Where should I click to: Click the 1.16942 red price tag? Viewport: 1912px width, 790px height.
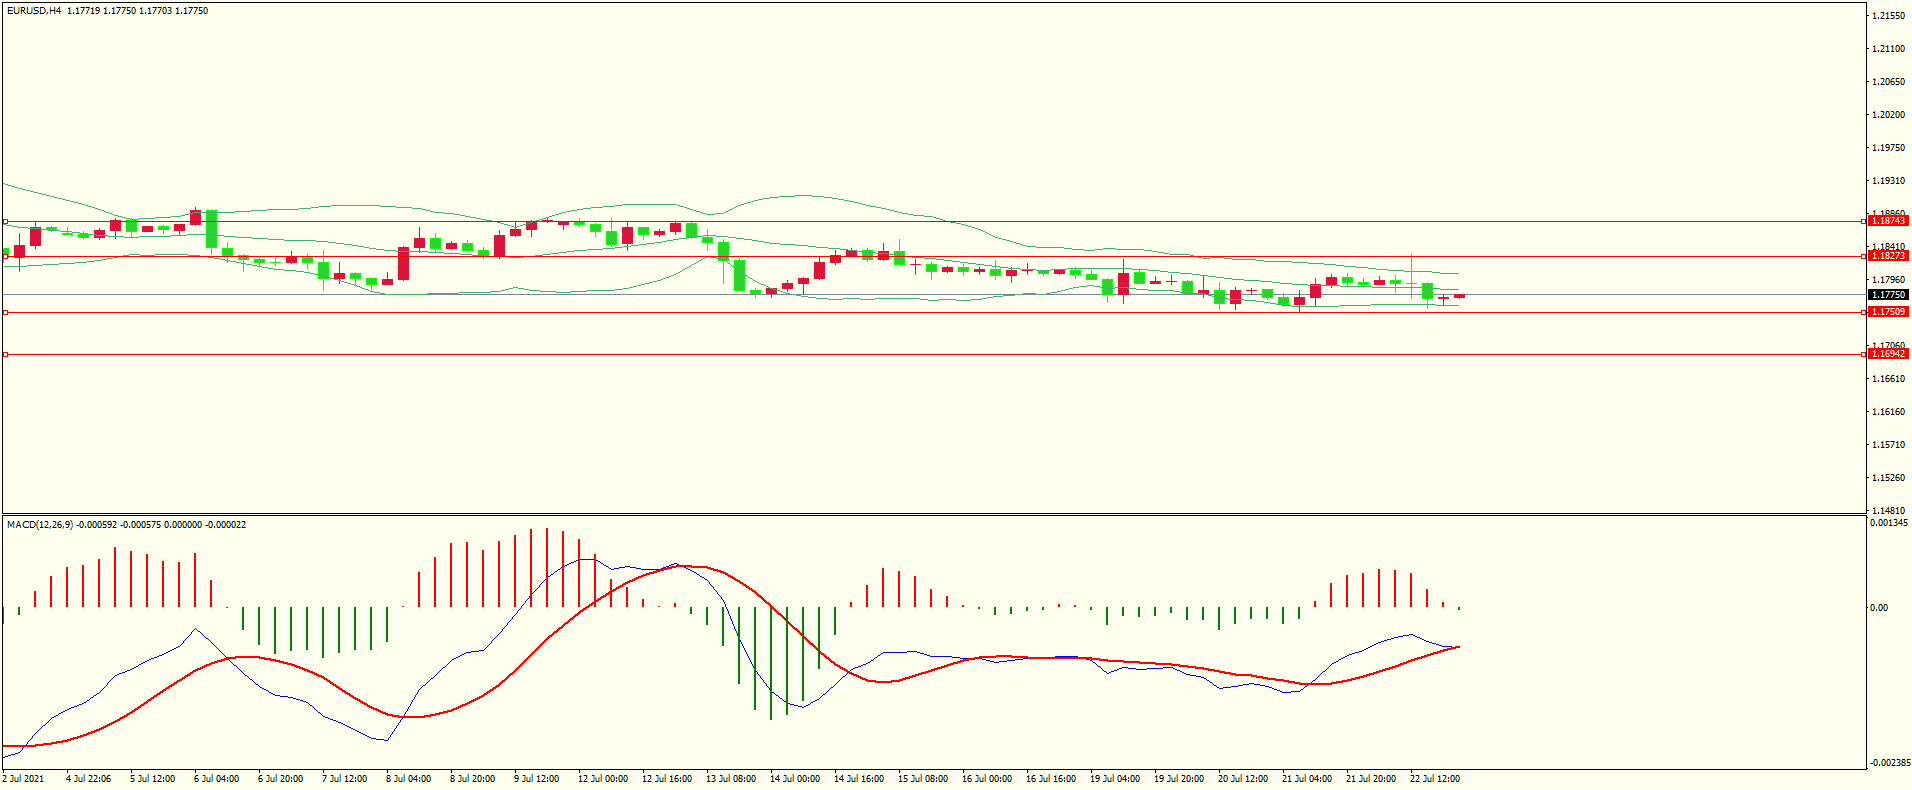tap(1888, 354)
